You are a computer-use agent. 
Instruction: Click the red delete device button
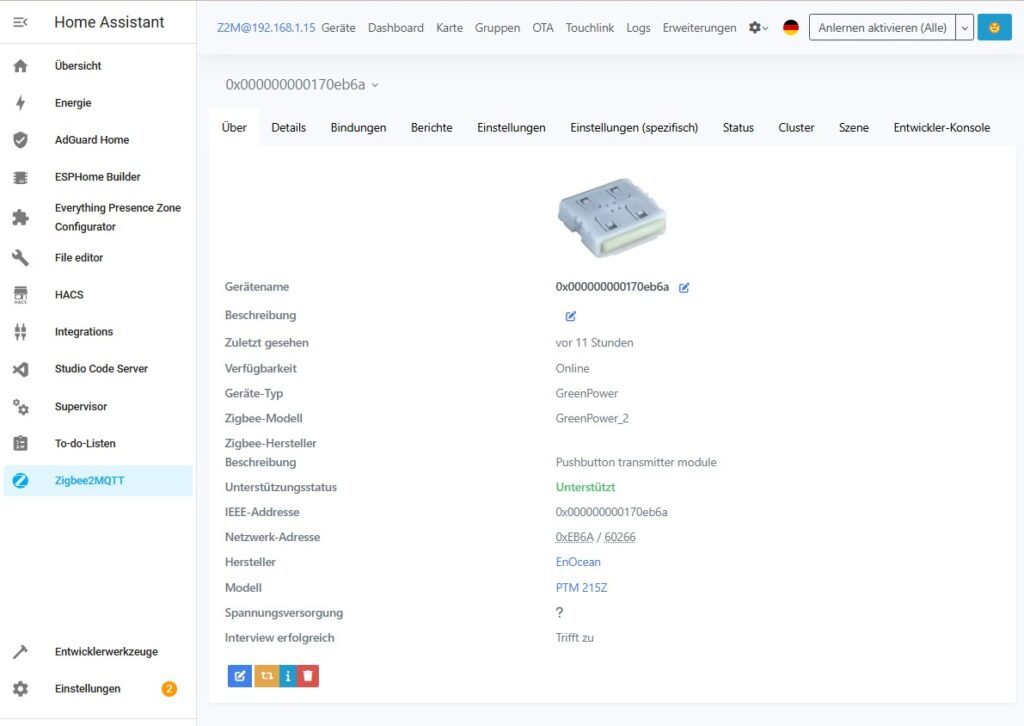coord(308,676)
